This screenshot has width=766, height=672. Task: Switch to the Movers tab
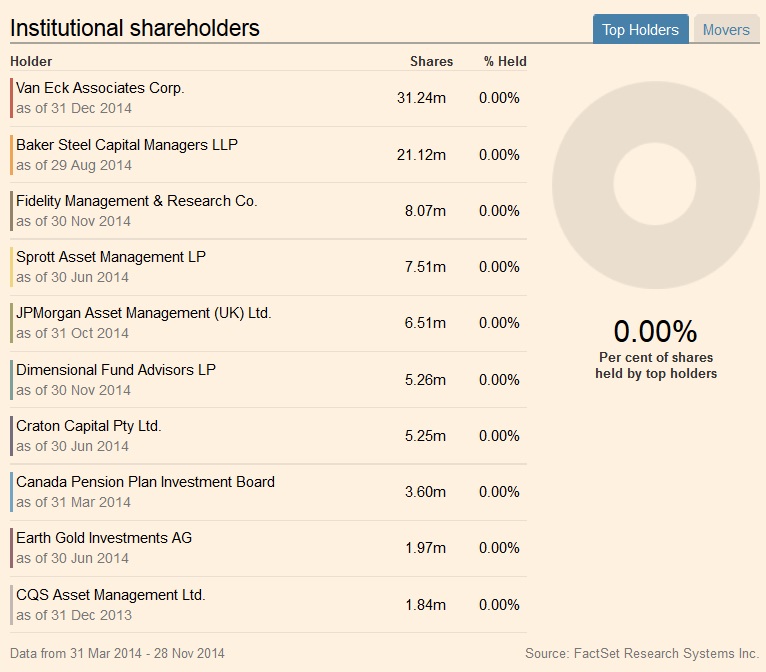(726, 29)
